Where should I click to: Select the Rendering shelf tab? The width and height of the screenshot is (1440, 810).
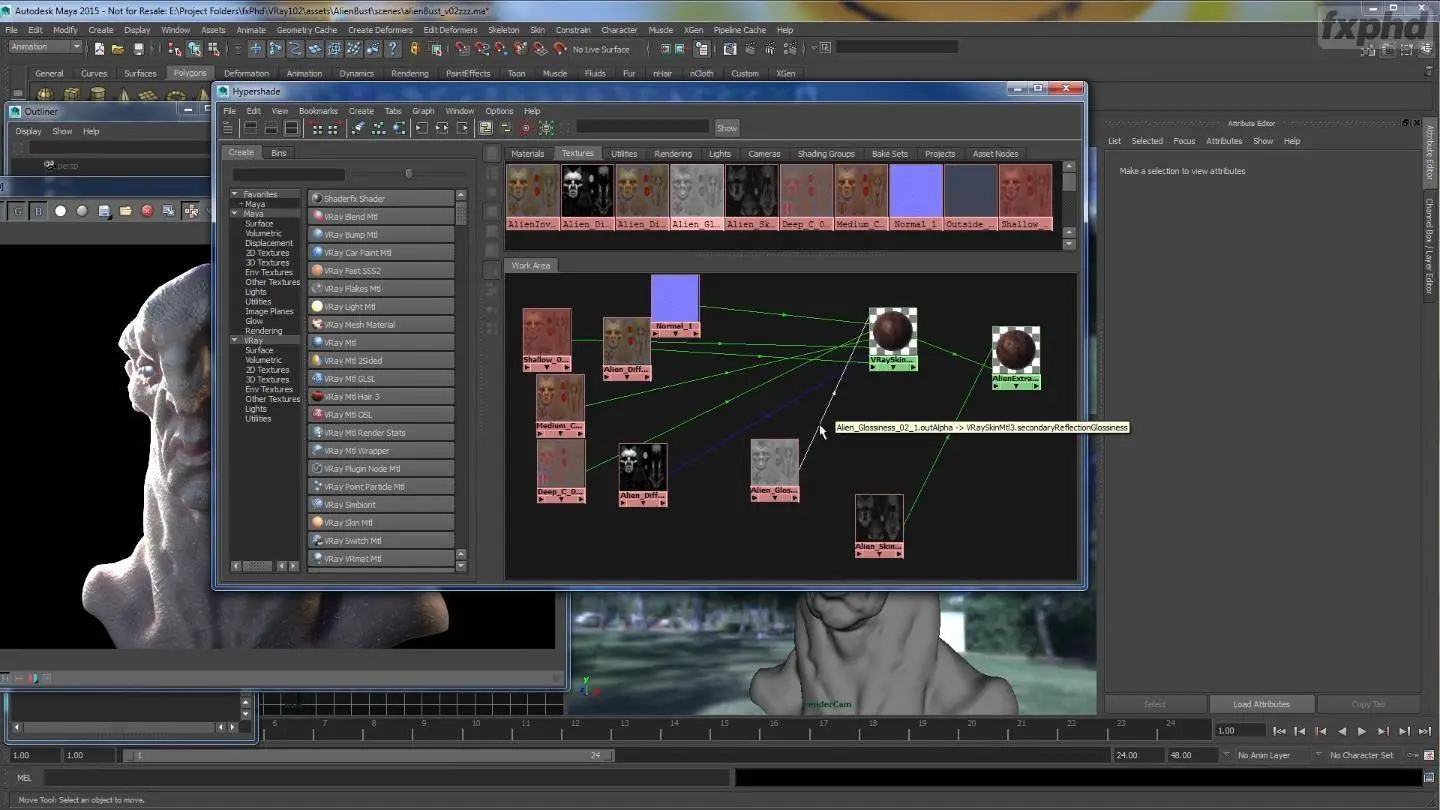point(410,73)
